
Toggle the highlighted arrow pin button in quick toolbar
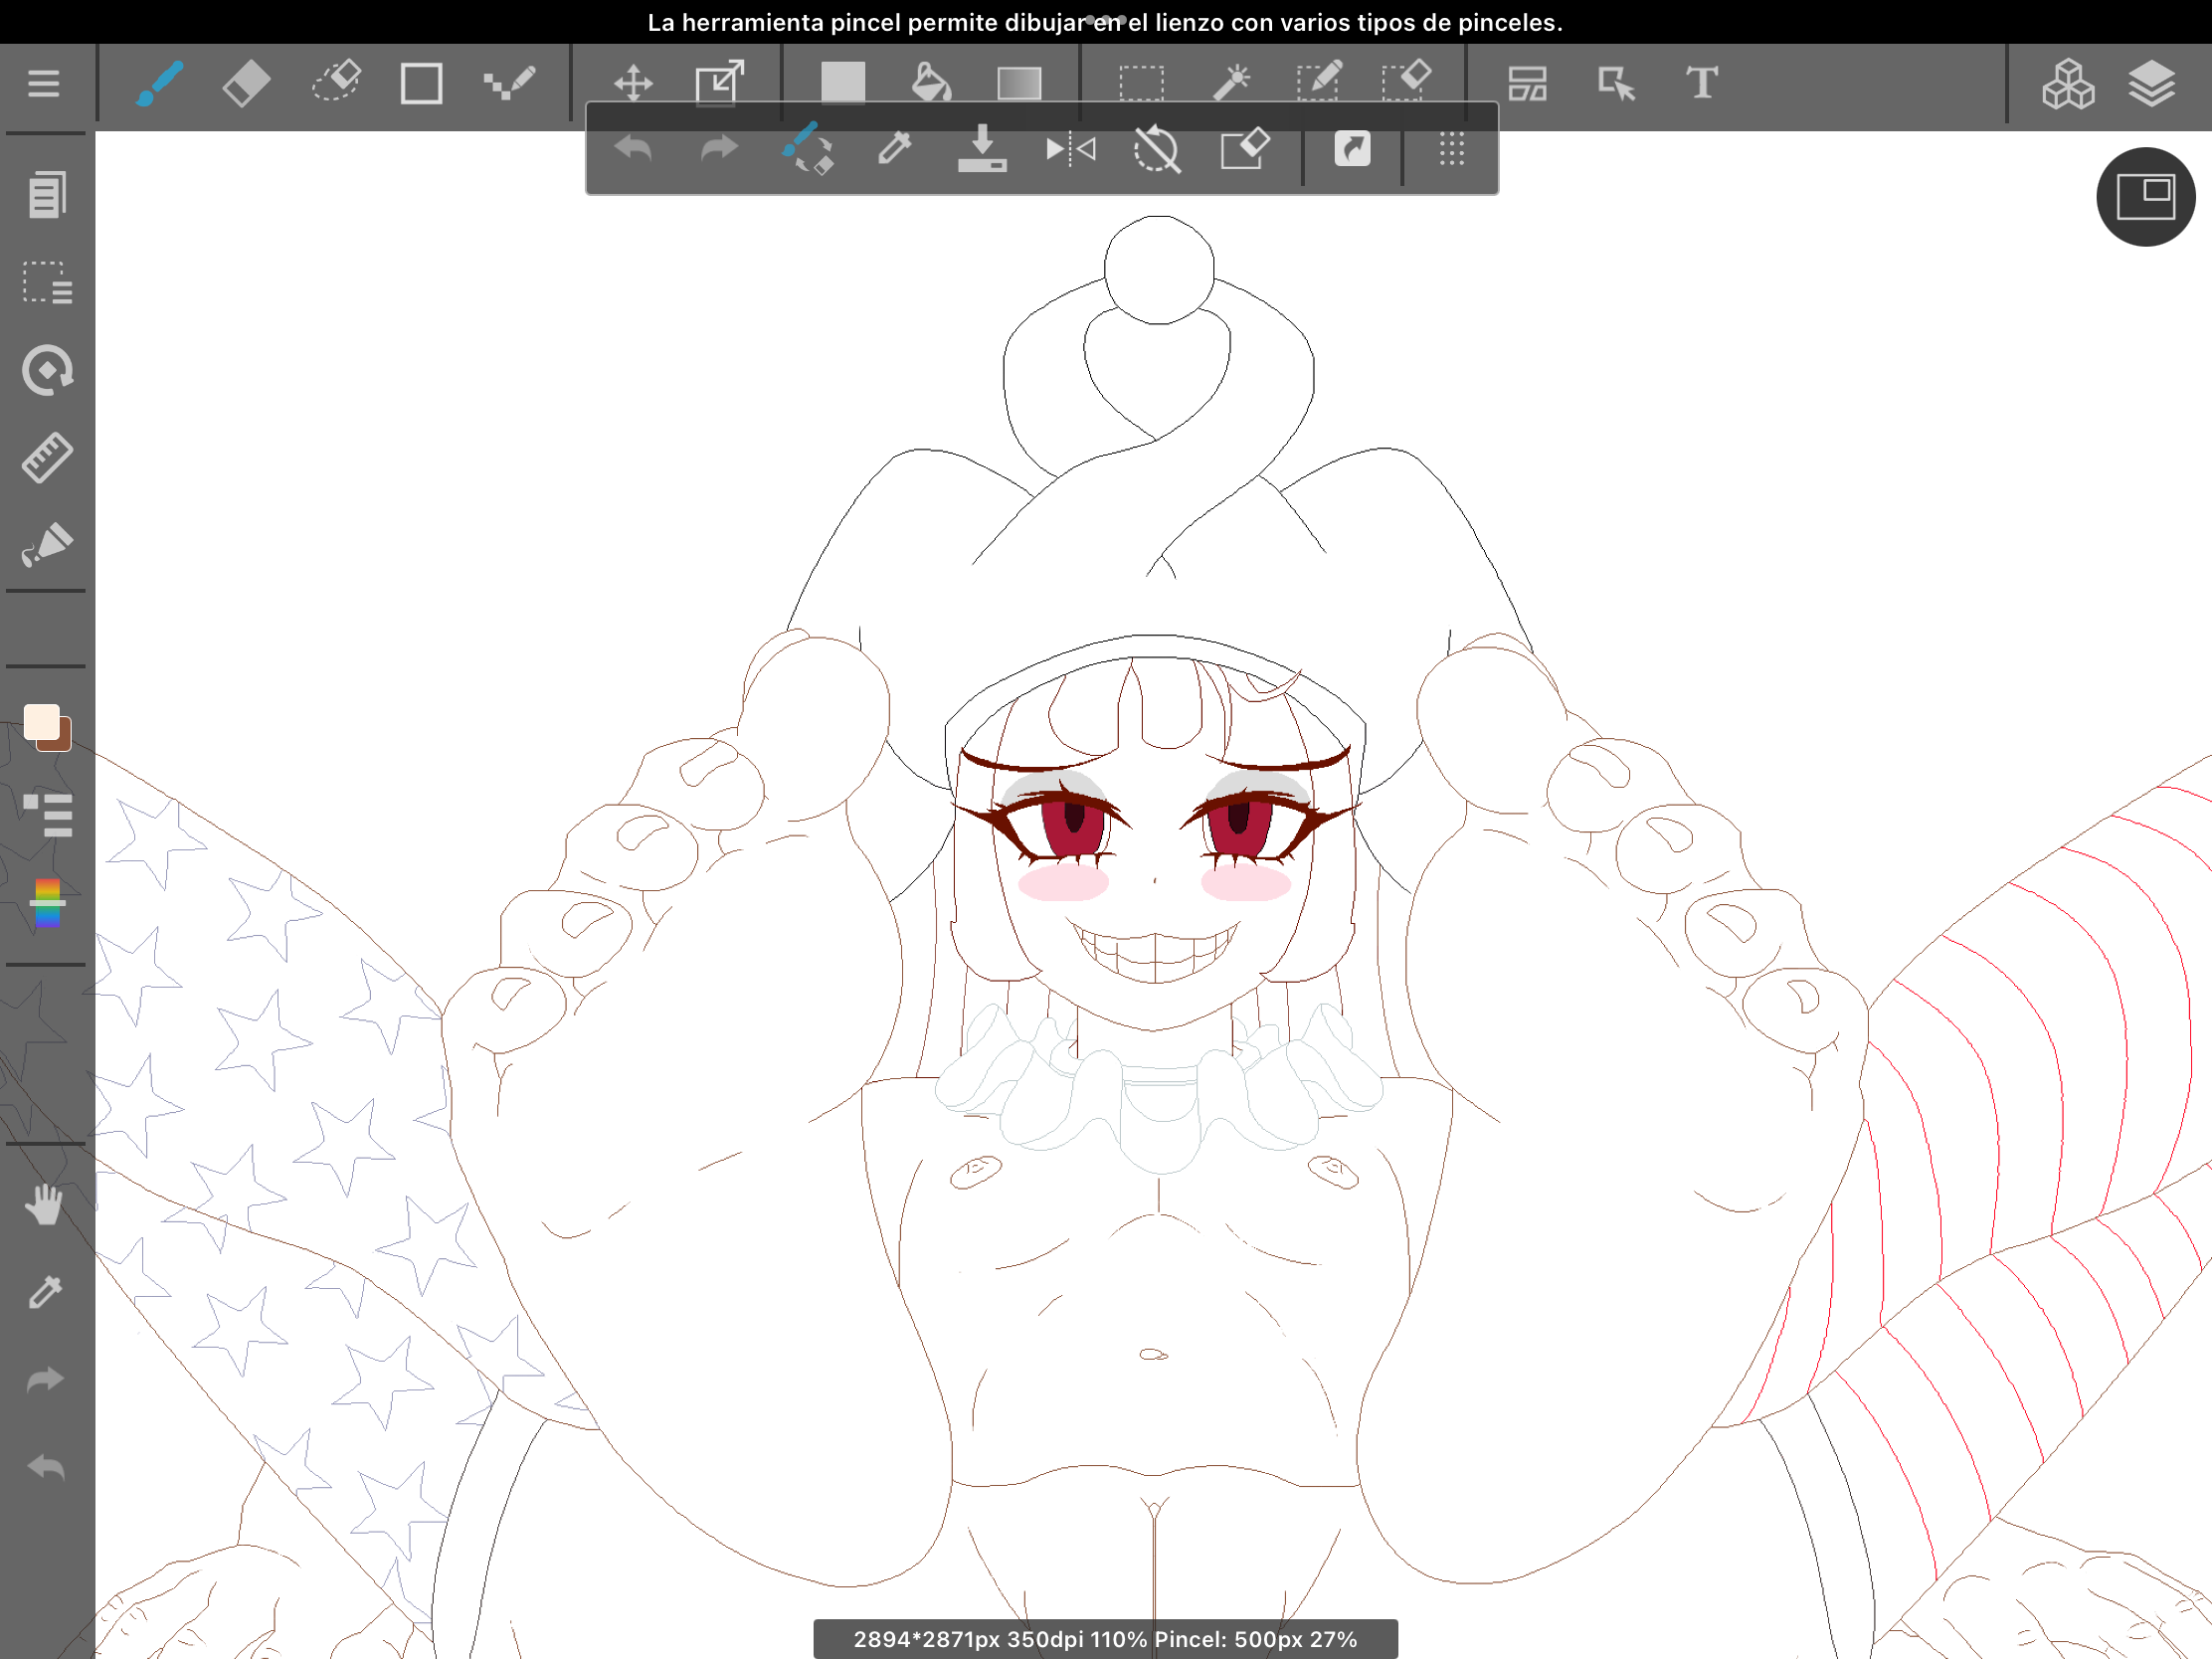1352,149
